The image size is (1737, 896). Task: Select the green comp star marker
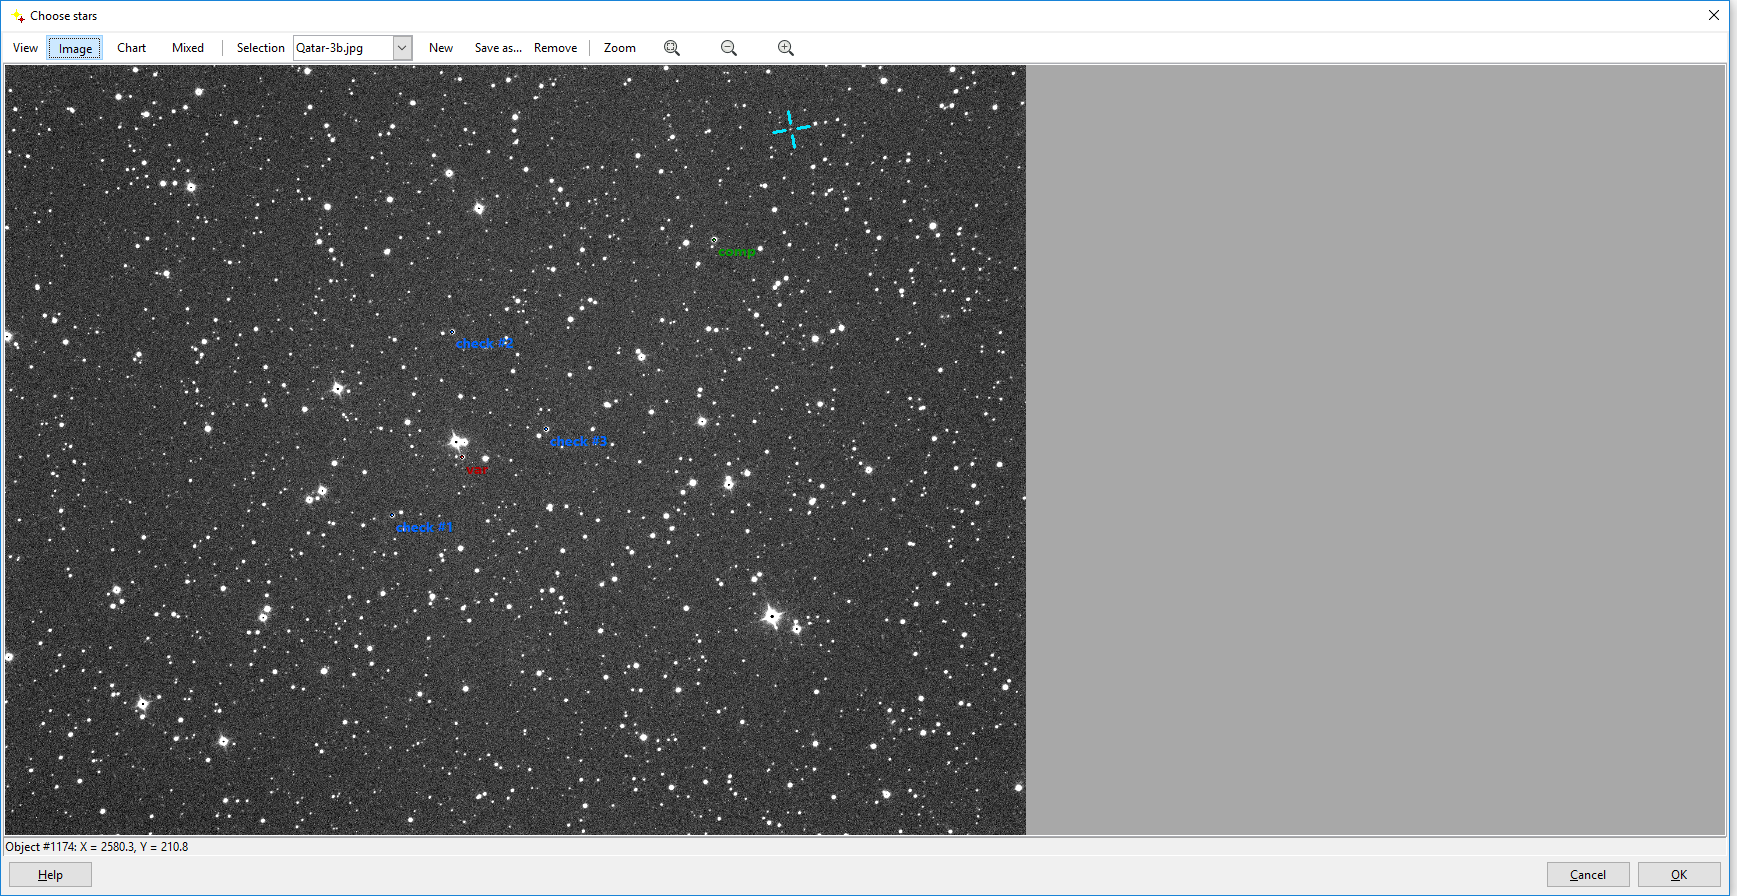[x=714, y=240]
